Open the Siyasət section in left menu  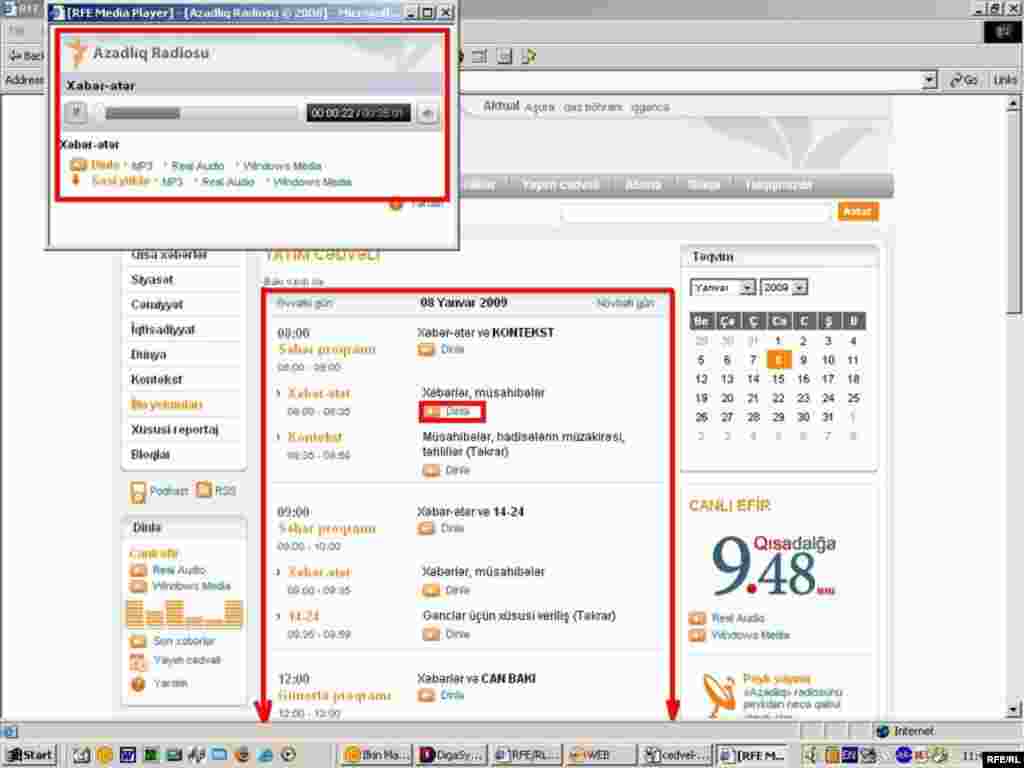(152, 280)
